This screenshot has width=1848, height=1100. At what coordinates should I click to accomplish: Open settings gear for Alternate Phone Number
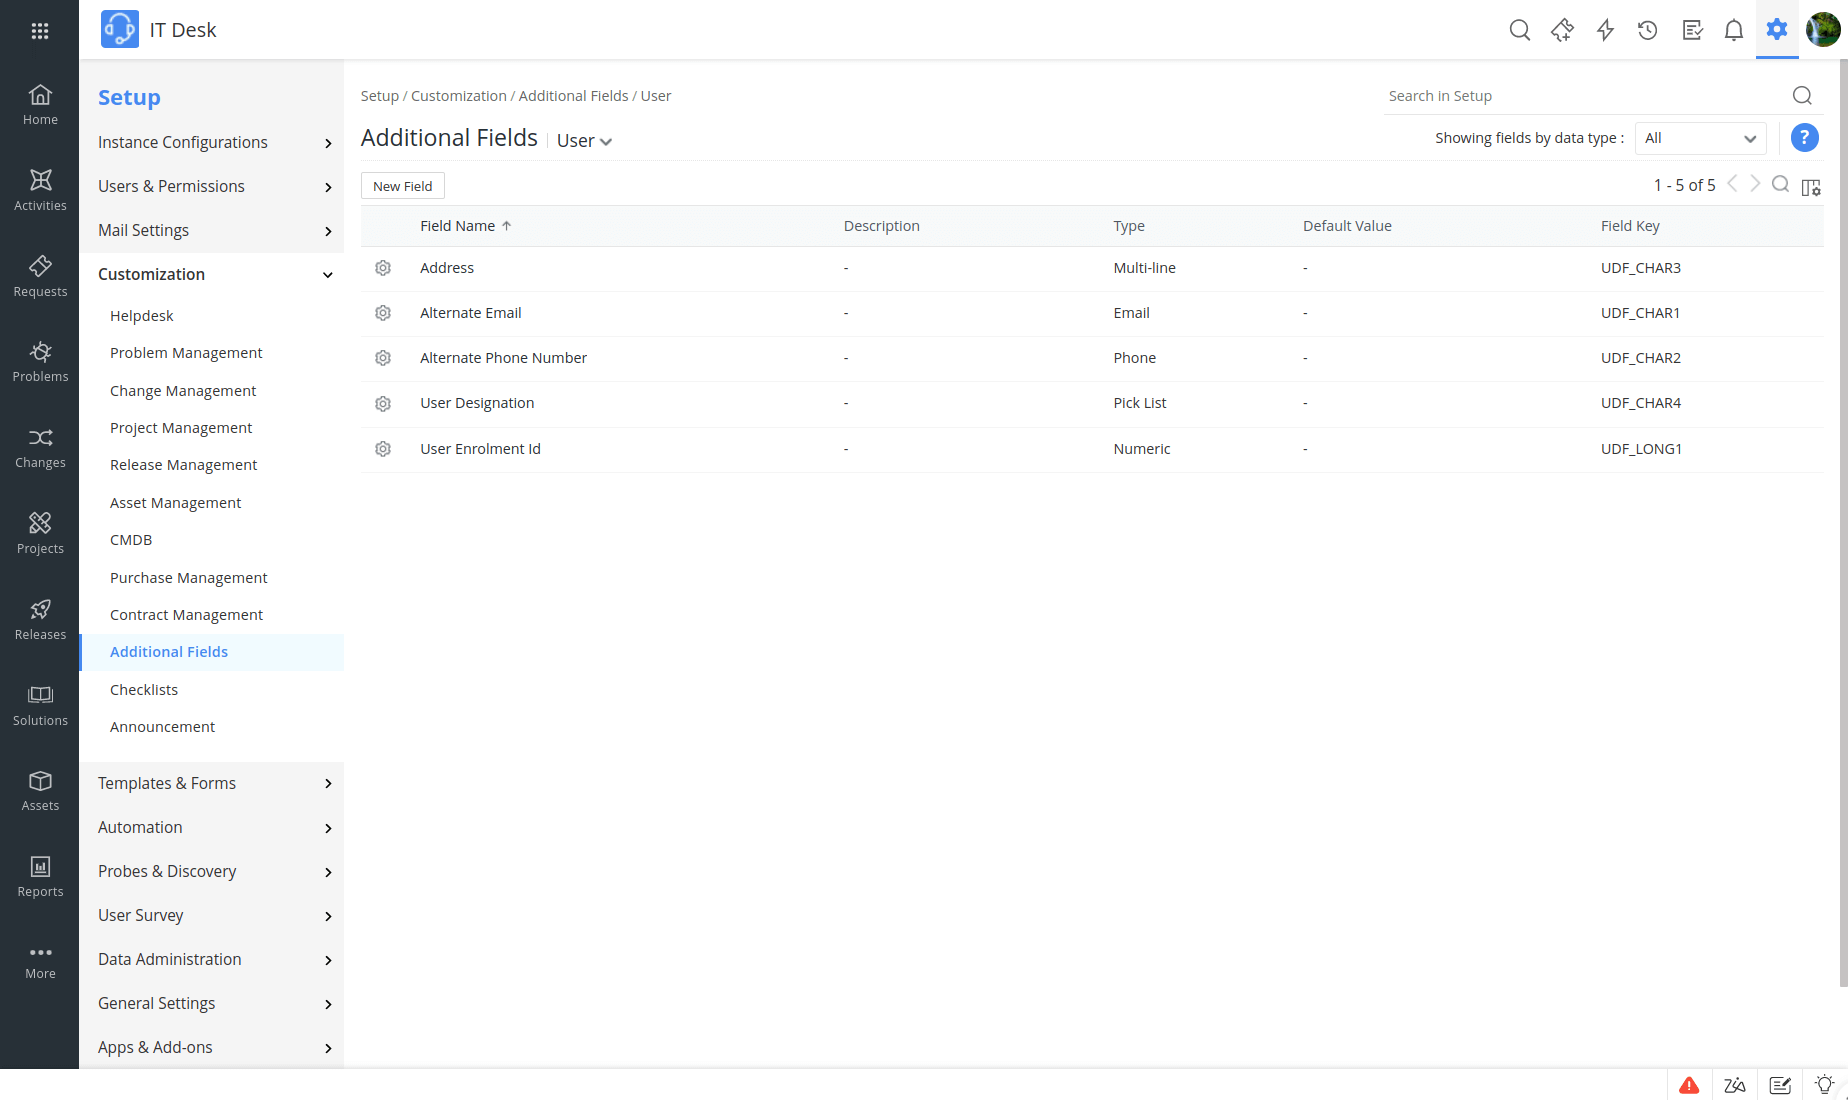coord(383,358)
